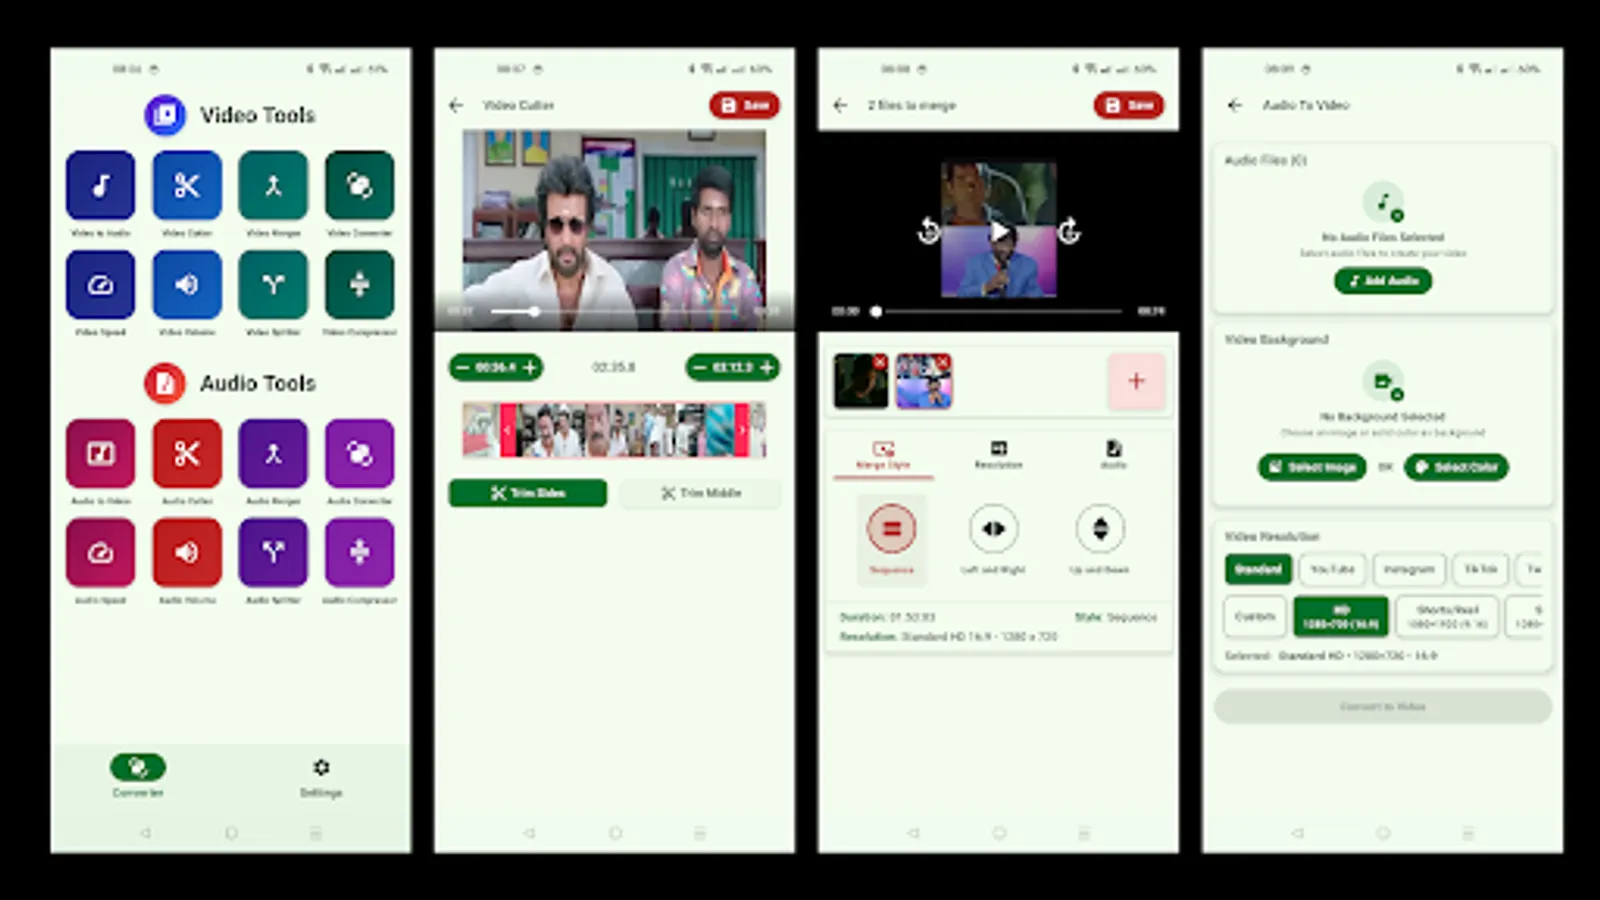1600x900 pixels.
Task: Open the Video to Audio tool
Action: click(100, 186)
